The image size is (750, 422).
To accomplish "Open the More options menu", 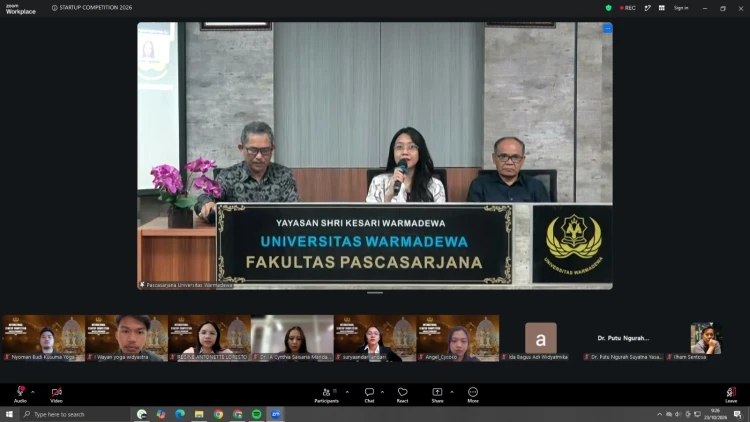I will tap(473, 395).
